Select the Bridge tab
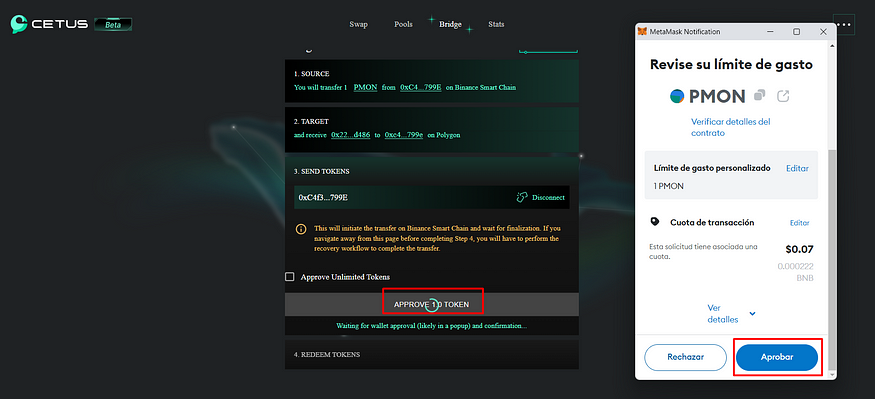This screenshot has width=875, height=399. [450, 25]
